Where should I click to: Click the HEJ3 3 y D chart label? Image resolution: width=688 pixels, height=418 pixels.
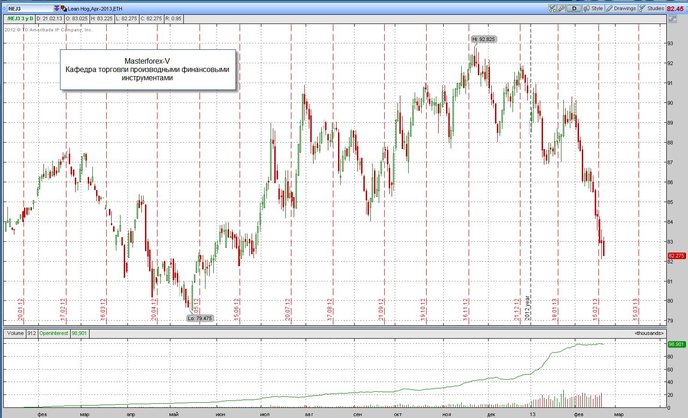[x=20, y=19]
